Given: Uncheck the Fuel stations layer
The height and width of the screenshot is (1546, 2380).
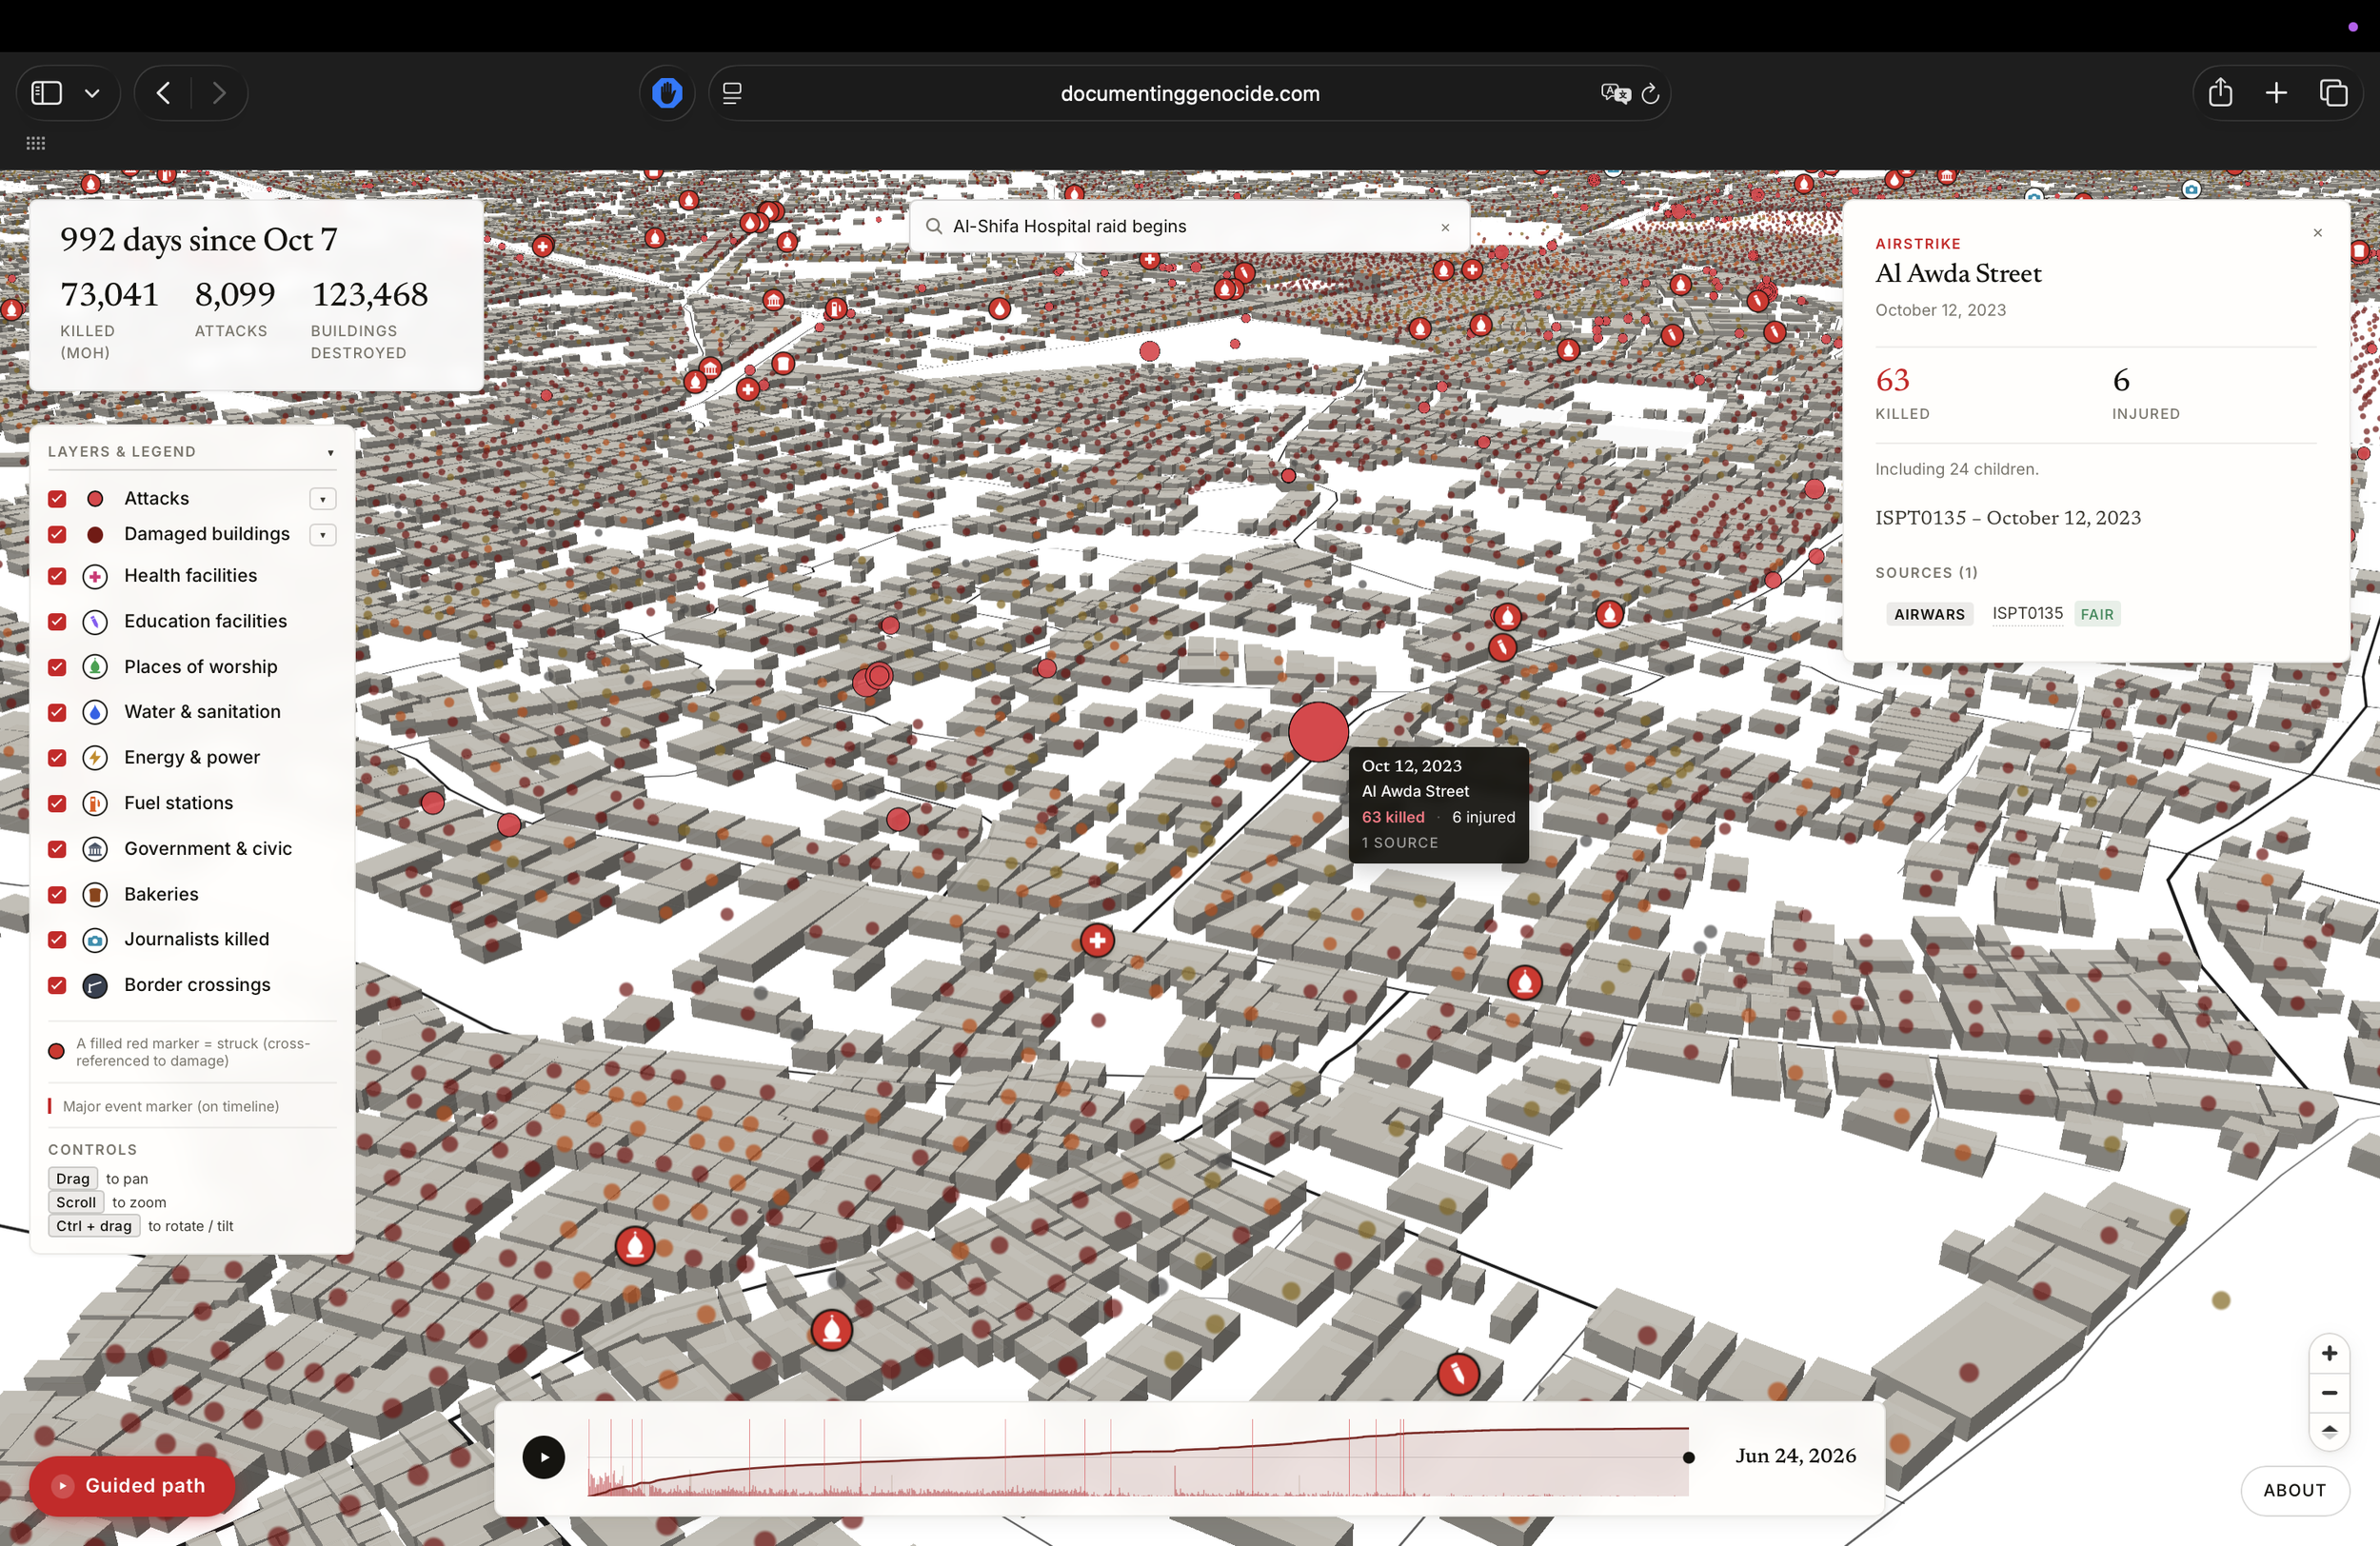Looking at the screenshot, I should (57, 803).
